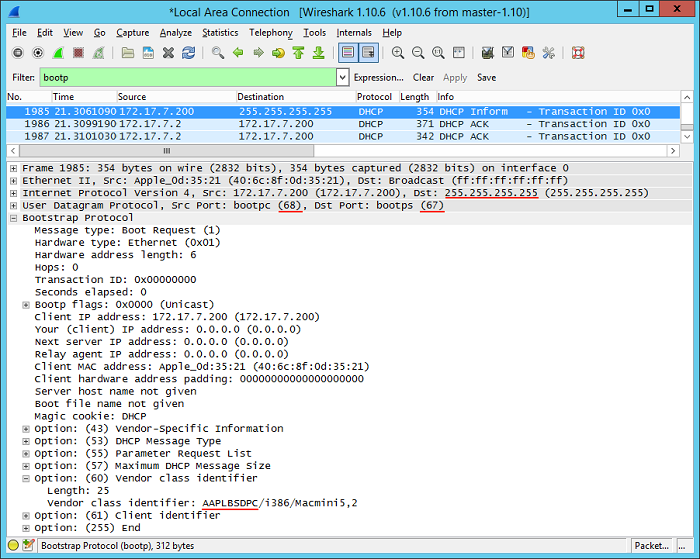Start a new live capture
Image resolution: width=700 pixels, height=559 pixels.
pos(58,53)
